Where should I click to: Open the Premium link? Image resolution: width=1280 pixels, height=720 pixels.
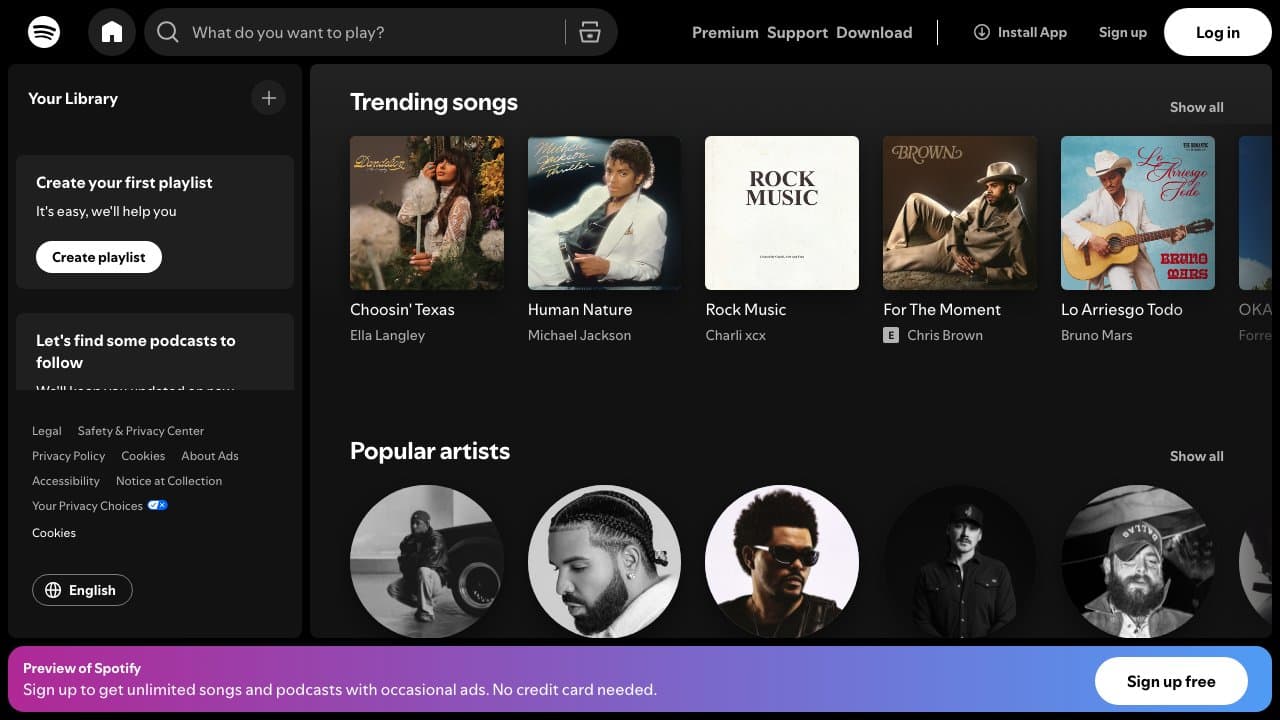point(725,32)
